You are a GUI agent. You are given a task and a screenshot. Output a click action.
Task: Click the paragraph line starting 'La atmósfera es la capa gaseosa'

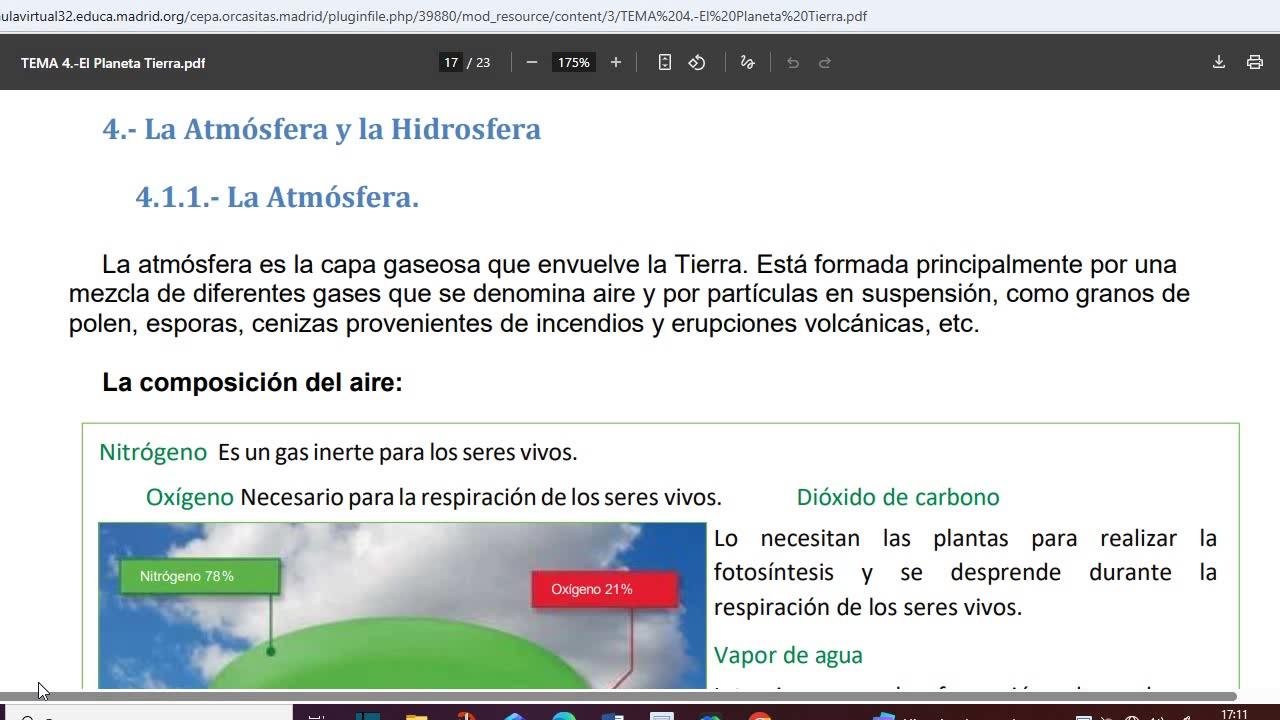click(x=639, y=264)
